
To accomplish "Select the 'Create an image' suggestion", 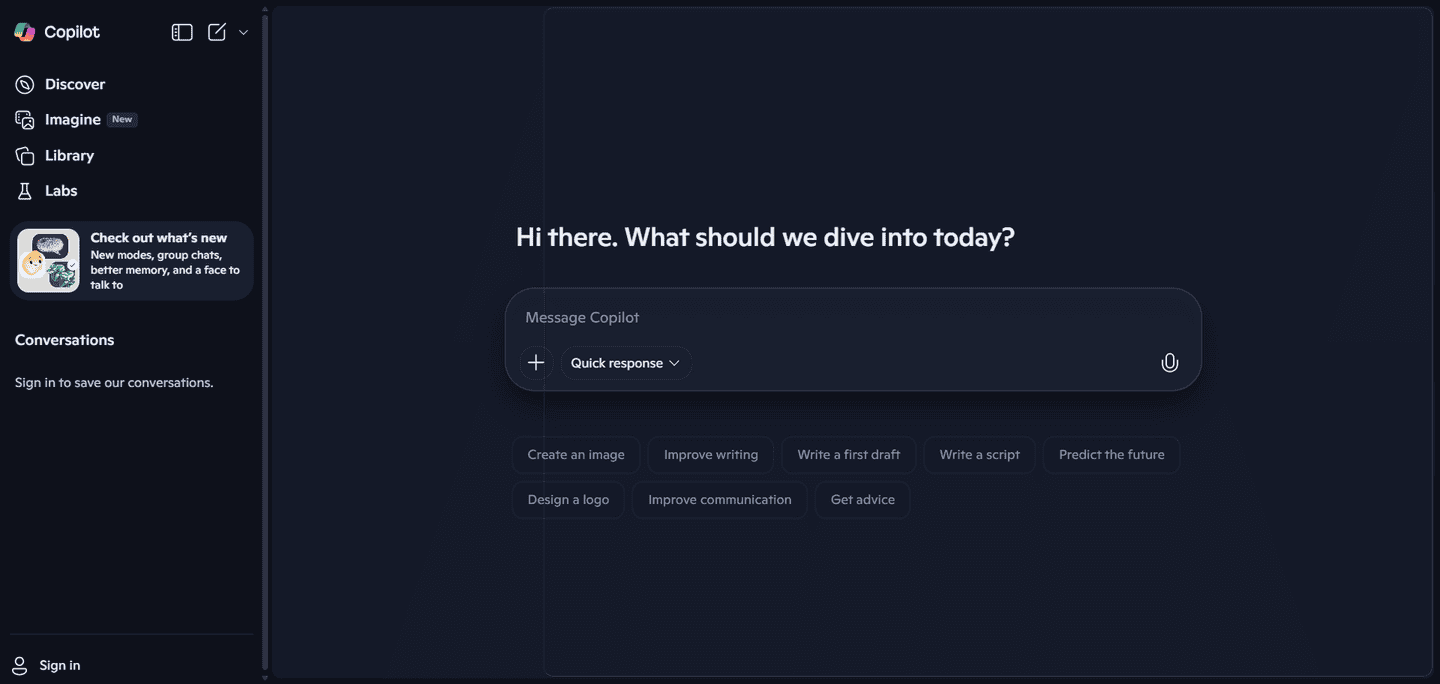I will point(576,455).
